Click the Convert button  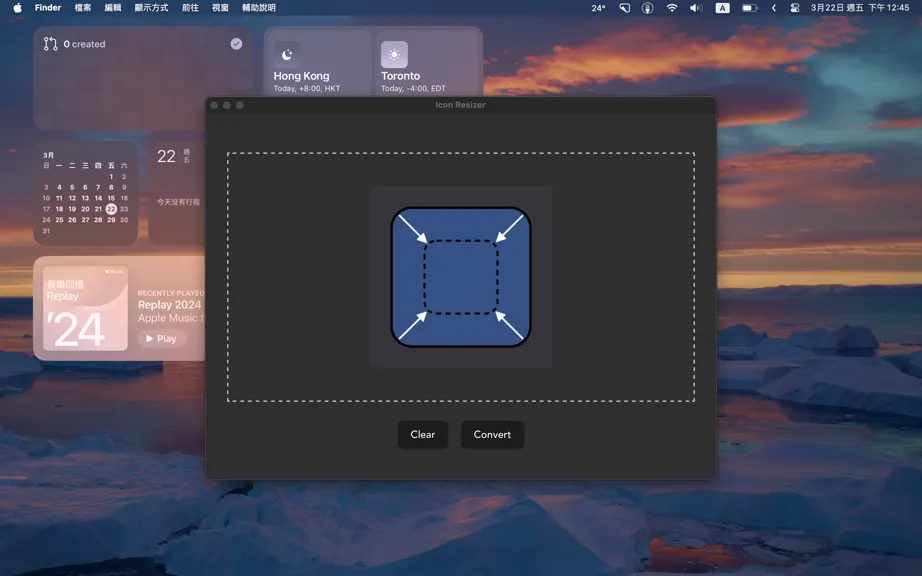pyautogui.click(x=492, y=434)
